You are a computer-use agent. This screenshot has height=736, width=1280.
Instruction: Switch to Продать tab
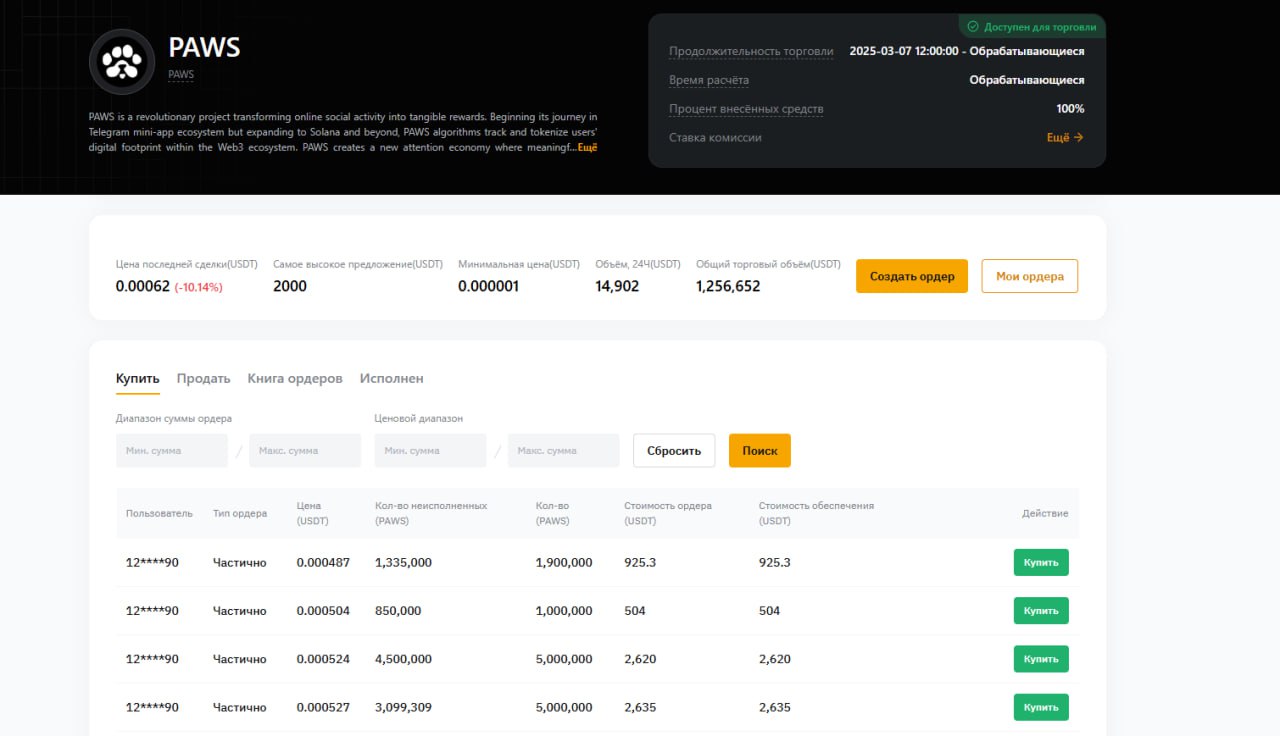pos(204,379)
